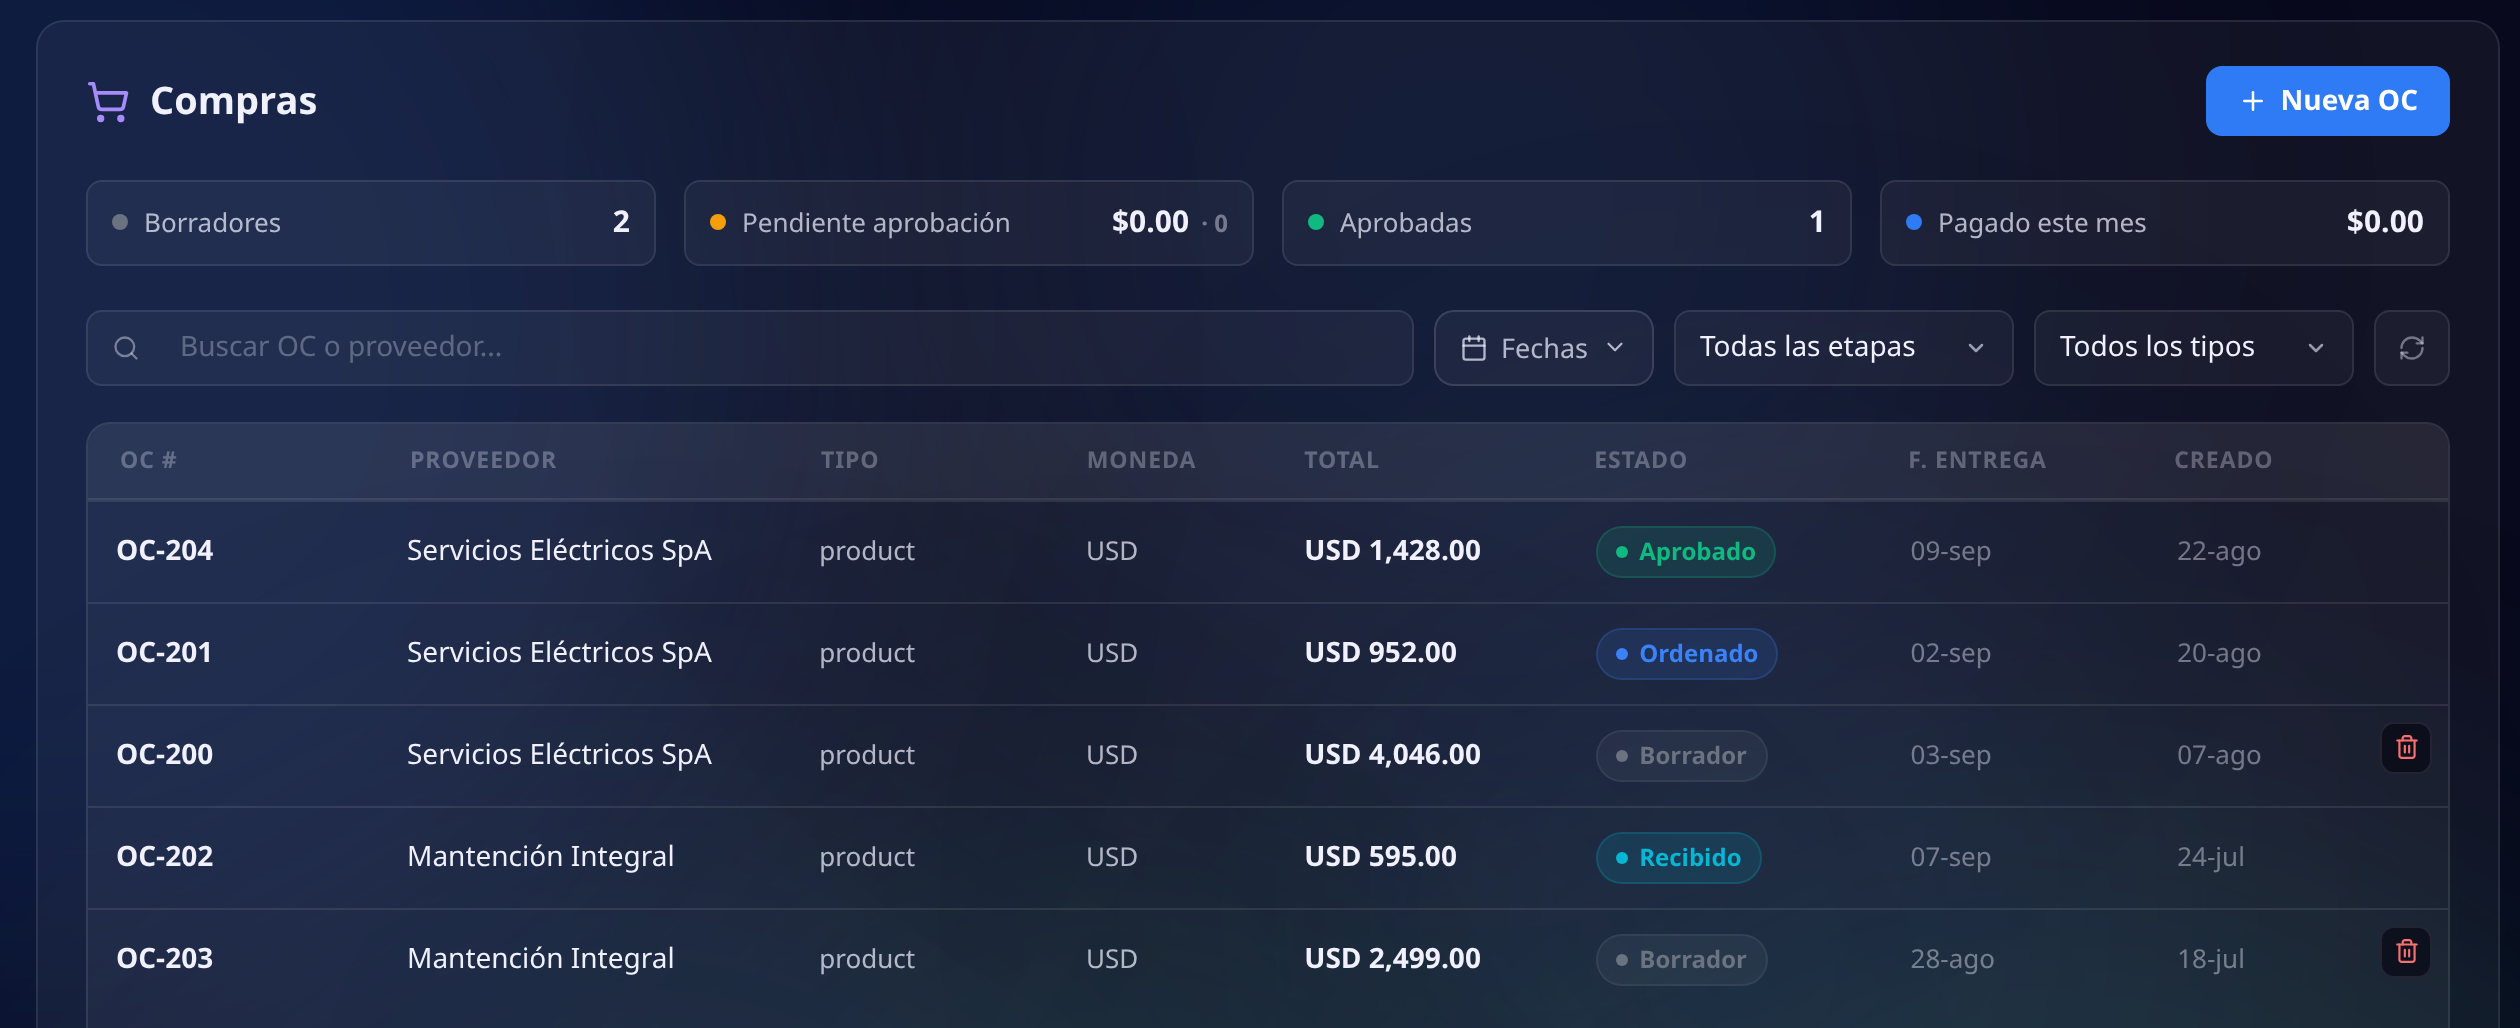2520x1028 pixels.
Task: Open the Pendiente aprobación summary card
Action: tap(968, 223)
